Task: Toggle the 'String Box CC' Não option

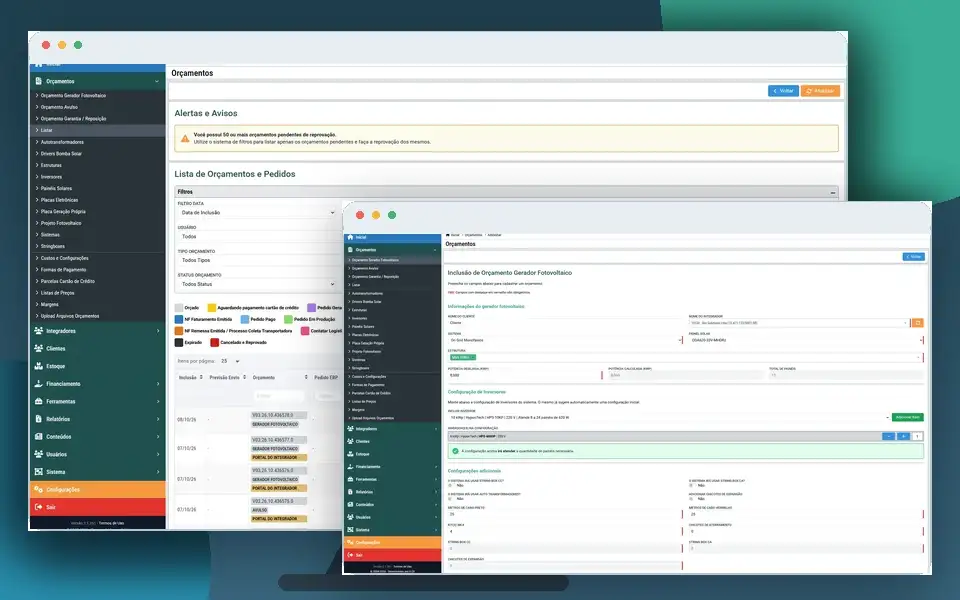Action: (x=451, y=486)
